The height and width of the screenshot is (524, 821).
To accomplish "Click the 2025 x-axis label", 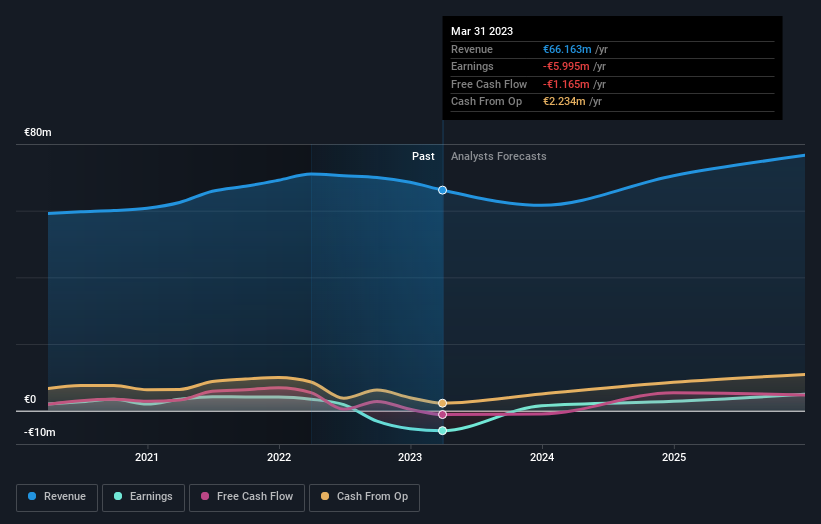I will 674,457.
